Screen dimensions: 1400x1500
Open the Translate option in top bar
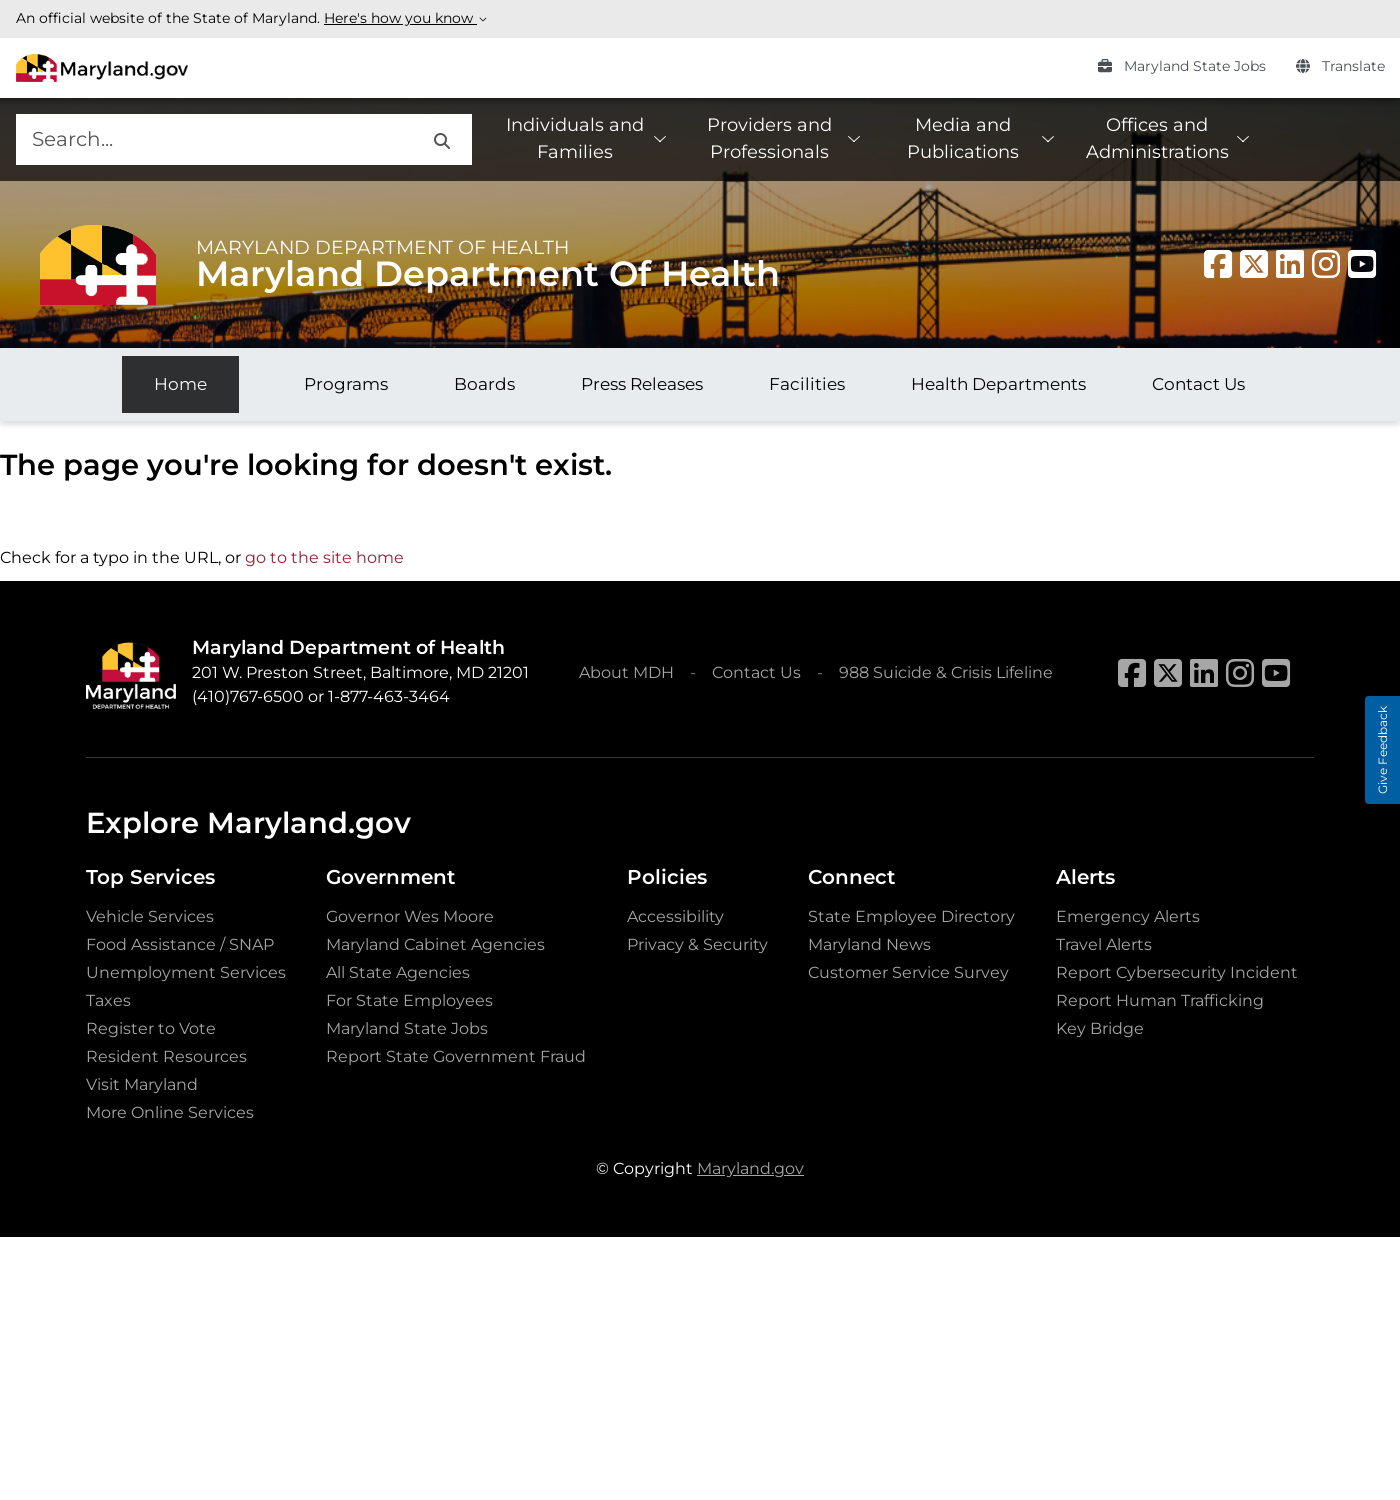tap(1340, 66)
